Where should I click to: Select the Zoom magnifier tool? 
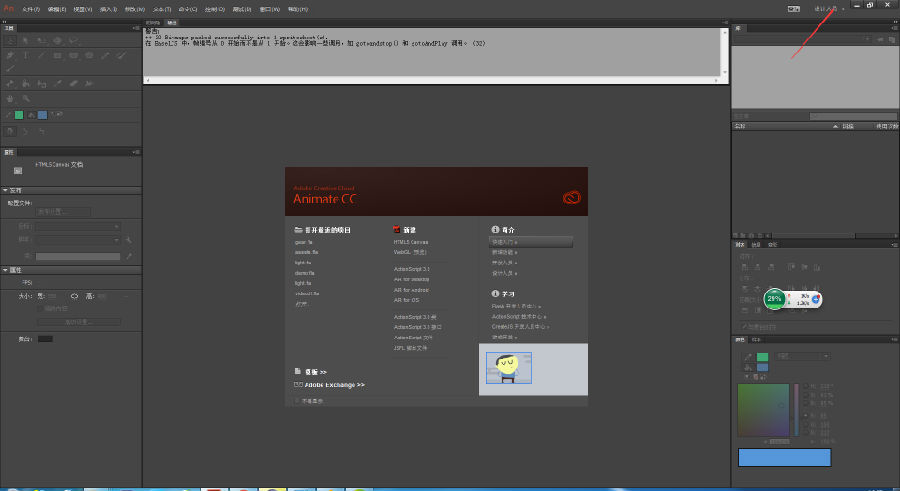26,99
